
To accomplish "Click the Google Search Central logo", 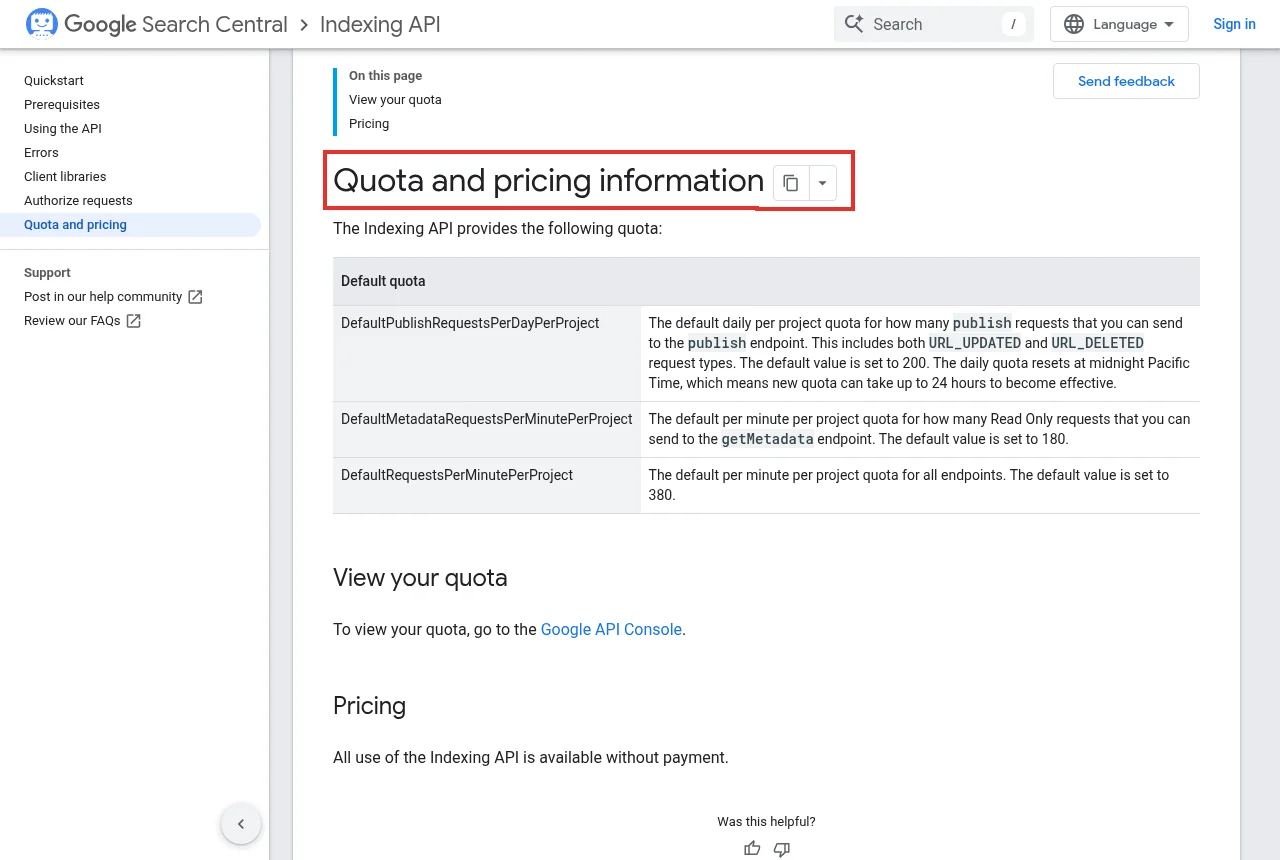I will pos(157,24).
